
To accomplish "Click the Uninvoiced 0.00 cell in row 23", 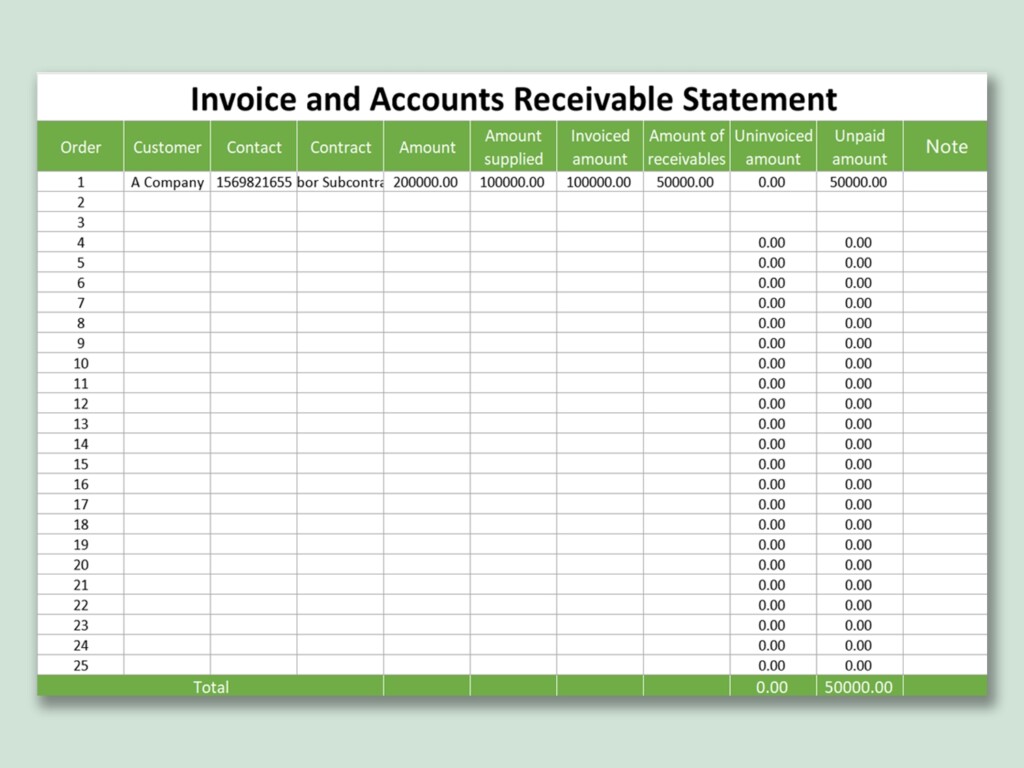I will point(772,626).
